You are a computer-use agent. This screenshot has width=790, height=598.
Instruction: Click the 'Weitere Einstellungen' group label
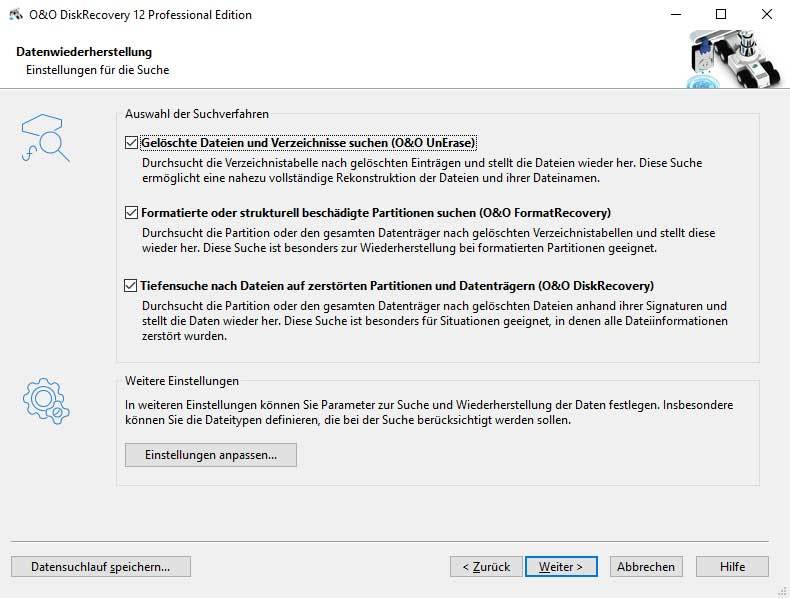pyautogui.click(x=182, y=381)
